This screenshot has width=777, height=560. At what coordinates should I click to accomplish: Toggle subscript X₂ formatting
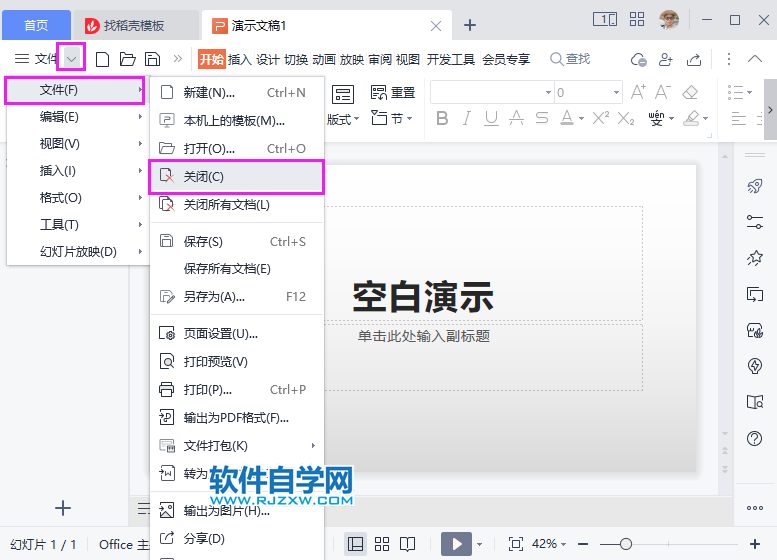[x=626, y=118]
